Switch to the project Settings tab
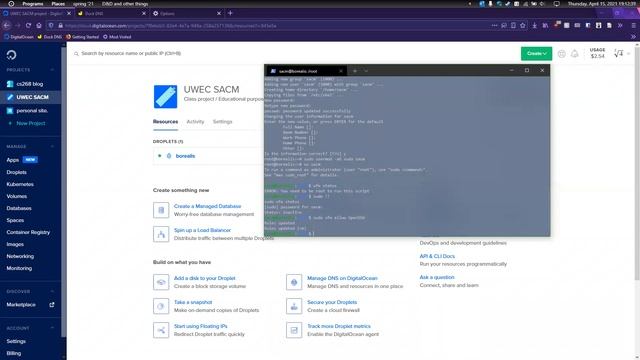640x360 pixels. click(x=222, y=122)
